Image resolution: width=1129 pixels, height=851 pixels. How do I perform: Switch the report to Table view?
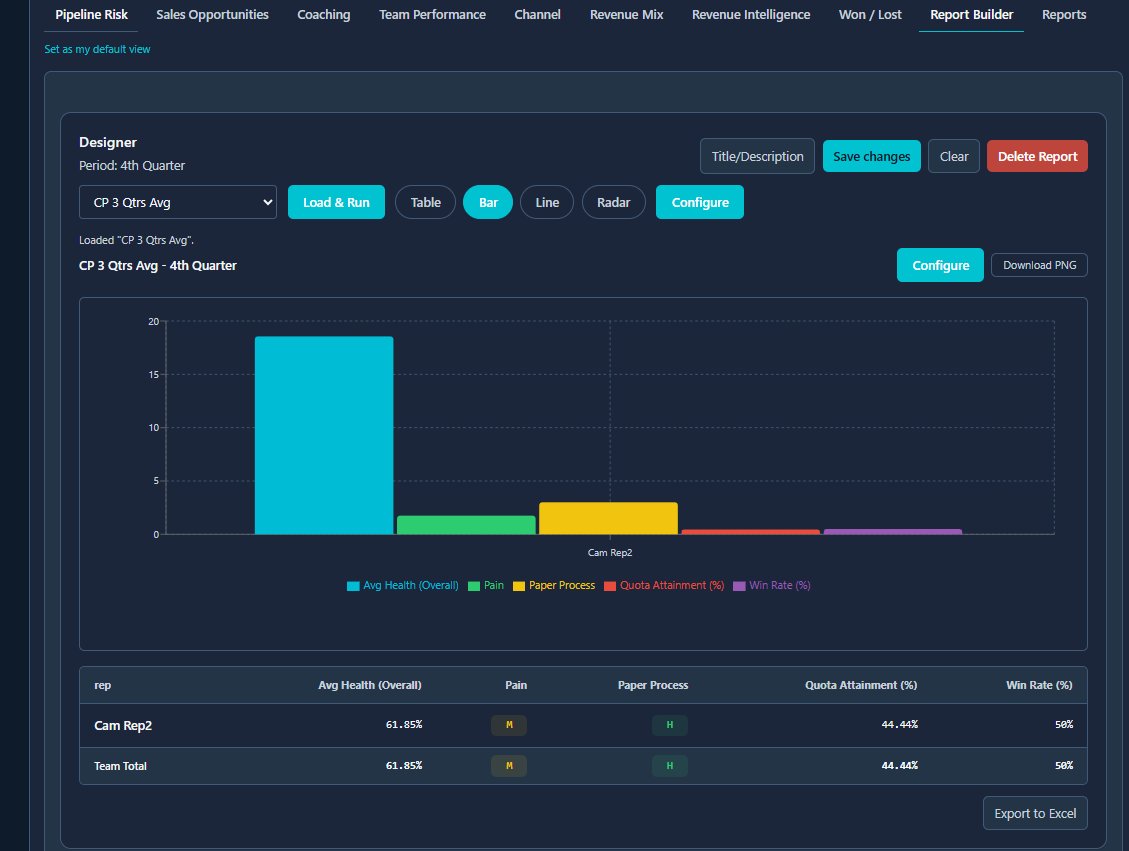(x=425, y=202)
